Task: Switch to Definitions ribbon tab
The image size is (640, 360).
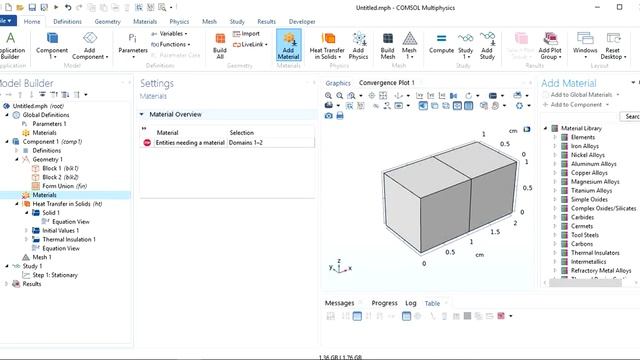Action: 67,22
